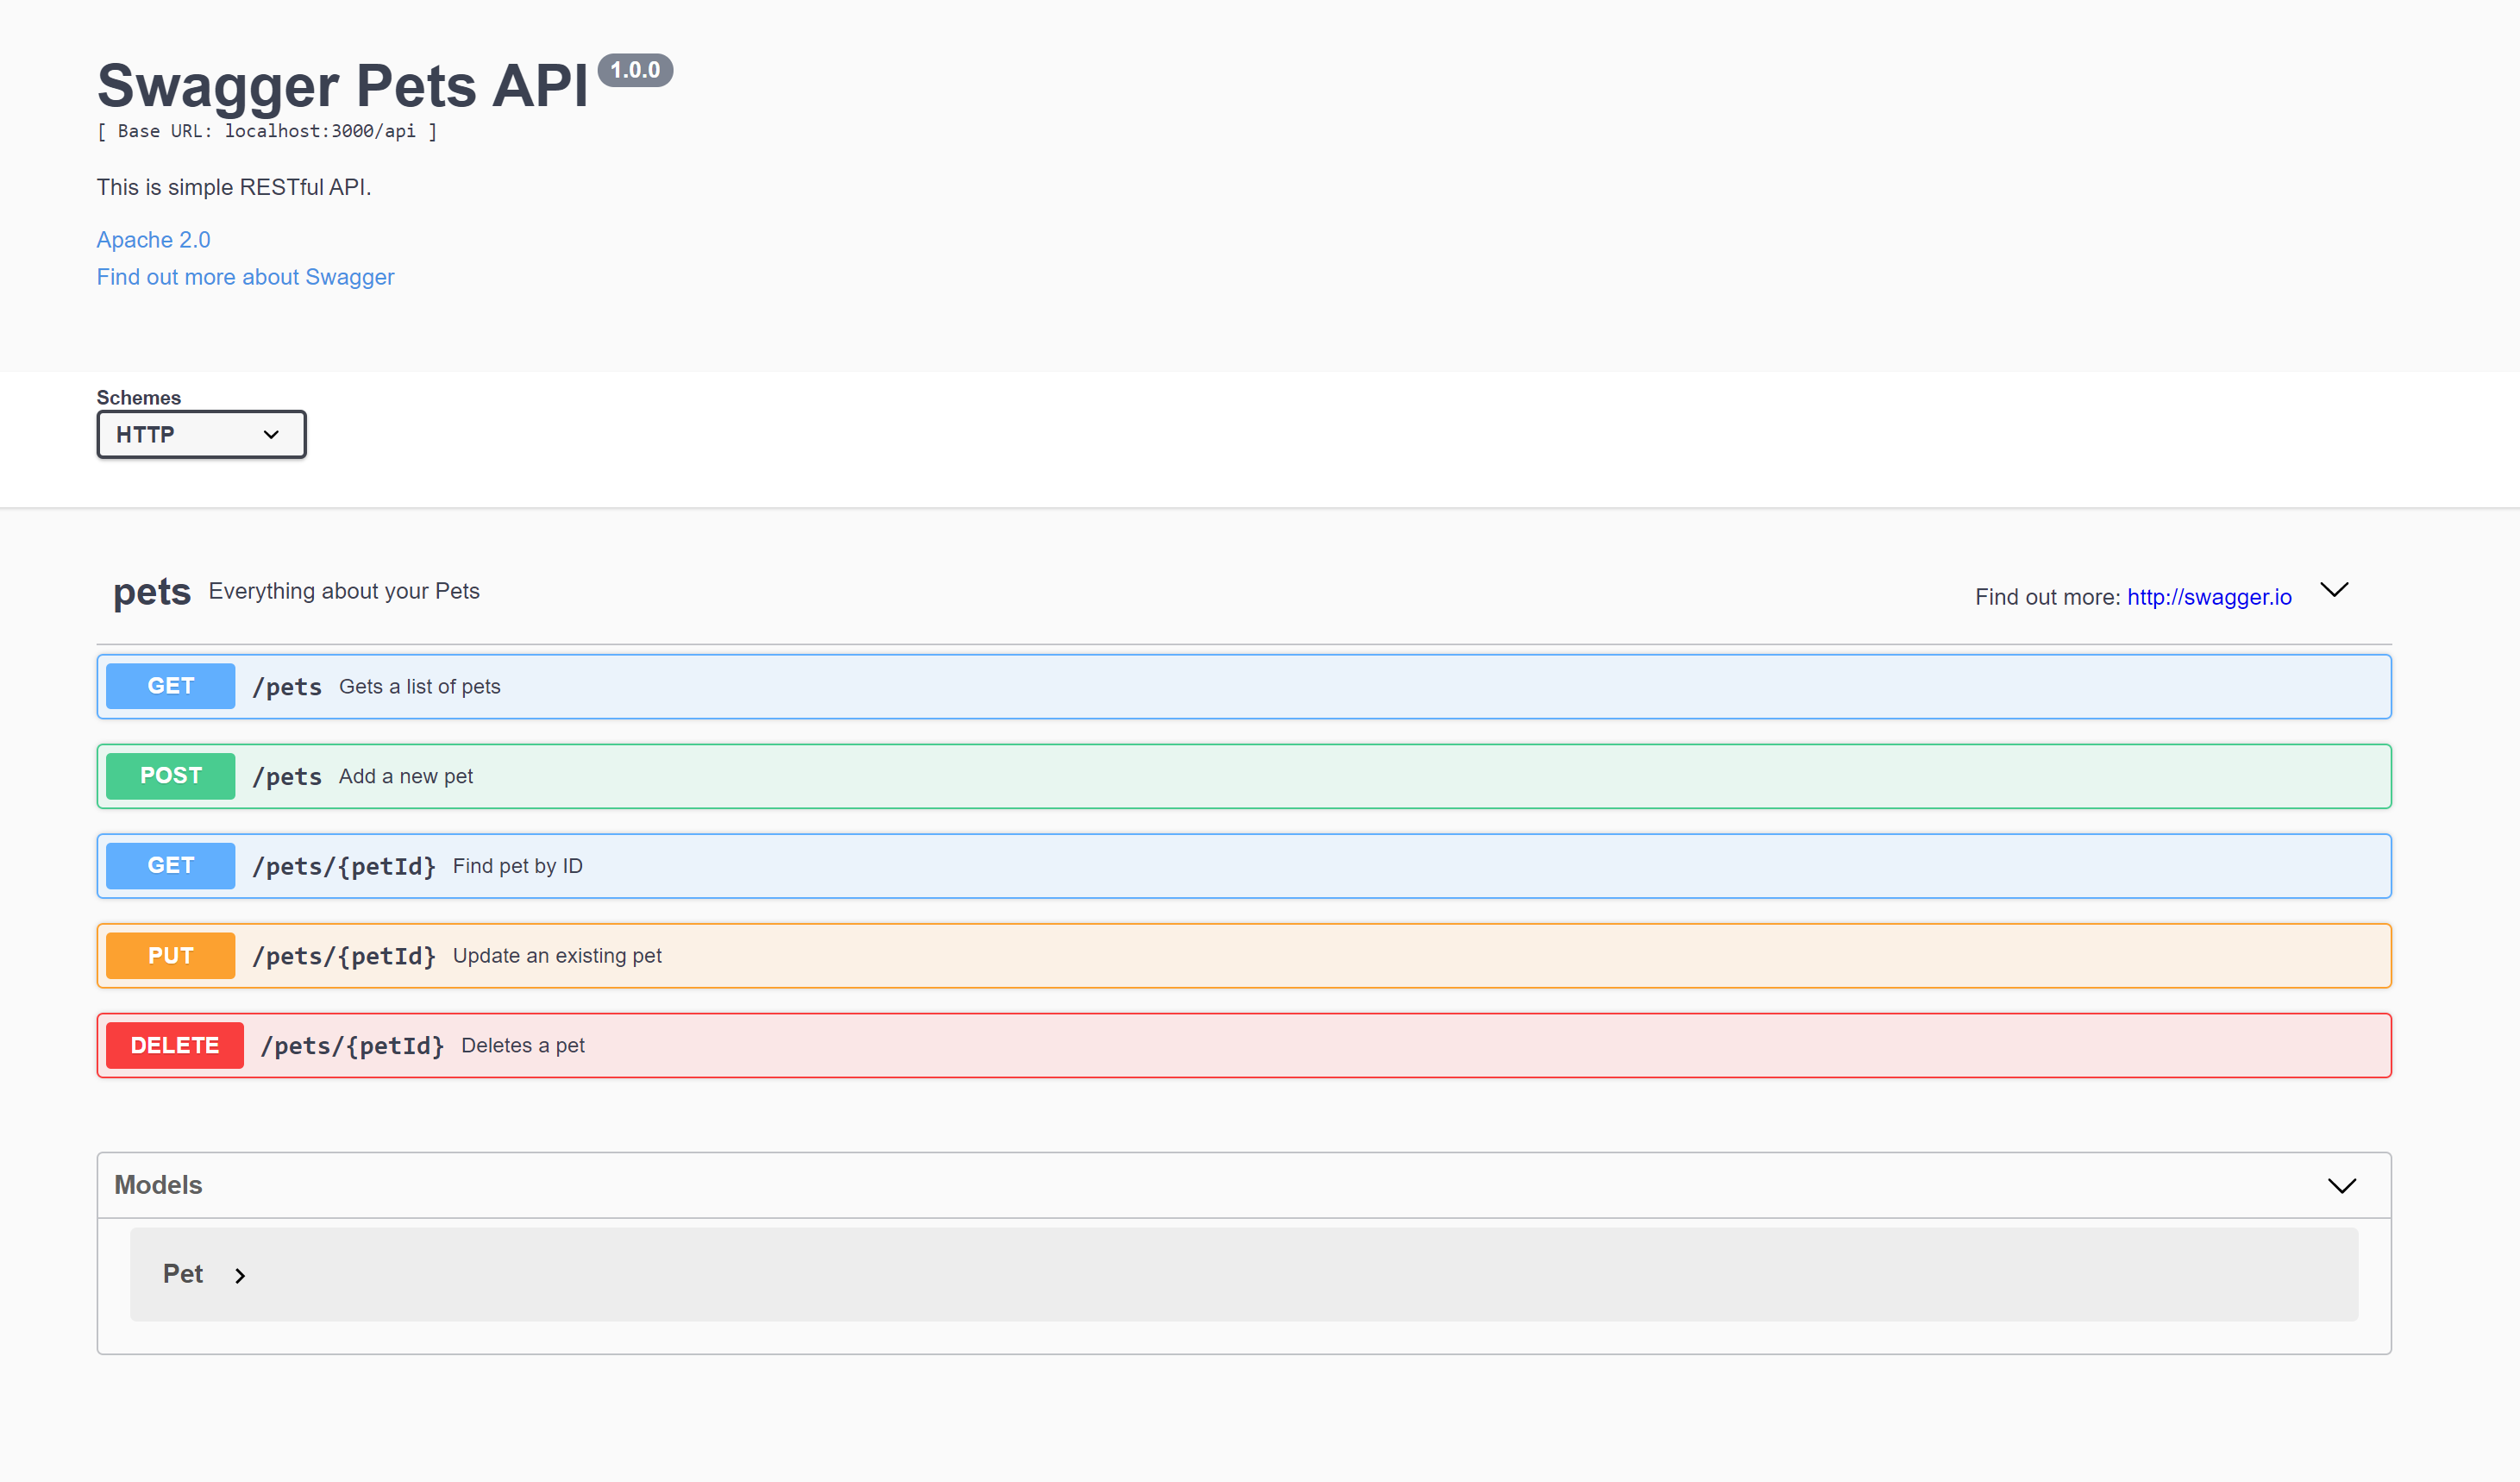Screen dimensions: 2520x1482
Task: Click the GET badge for /pets list
Action: coord(170,686)
